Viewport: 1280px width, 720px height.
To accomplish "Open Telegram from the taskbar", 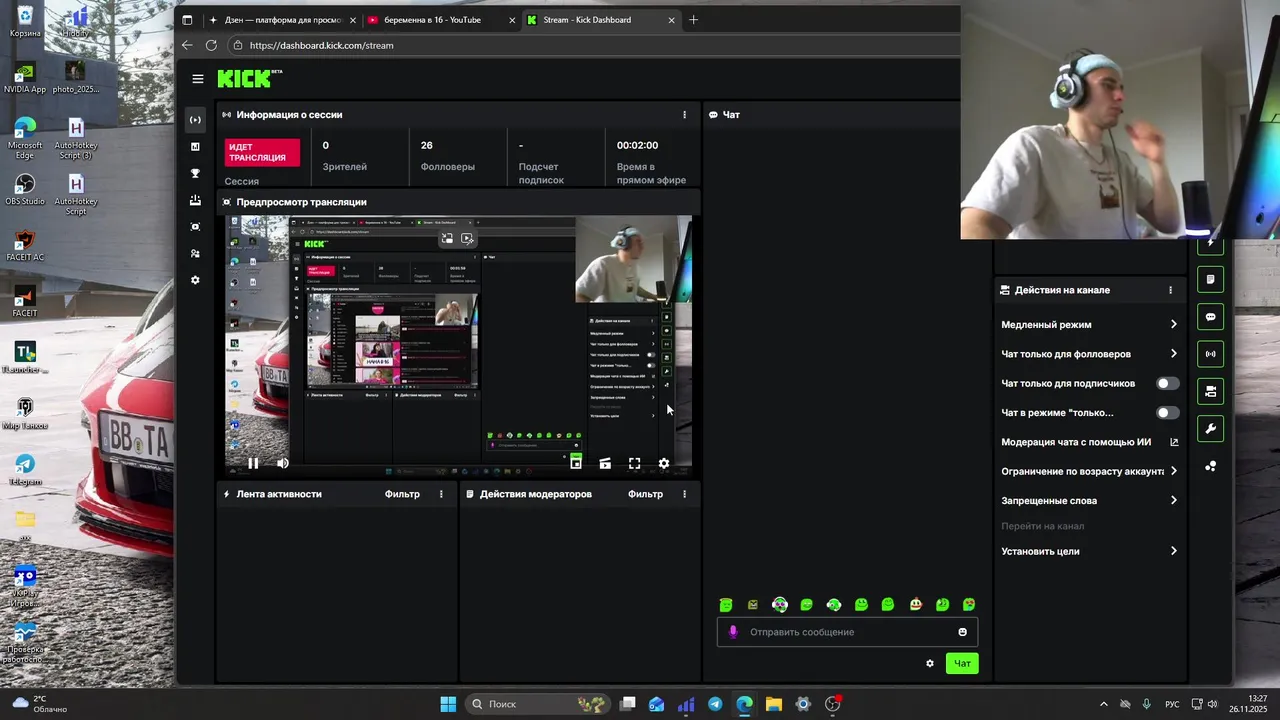I will (715, 704).
